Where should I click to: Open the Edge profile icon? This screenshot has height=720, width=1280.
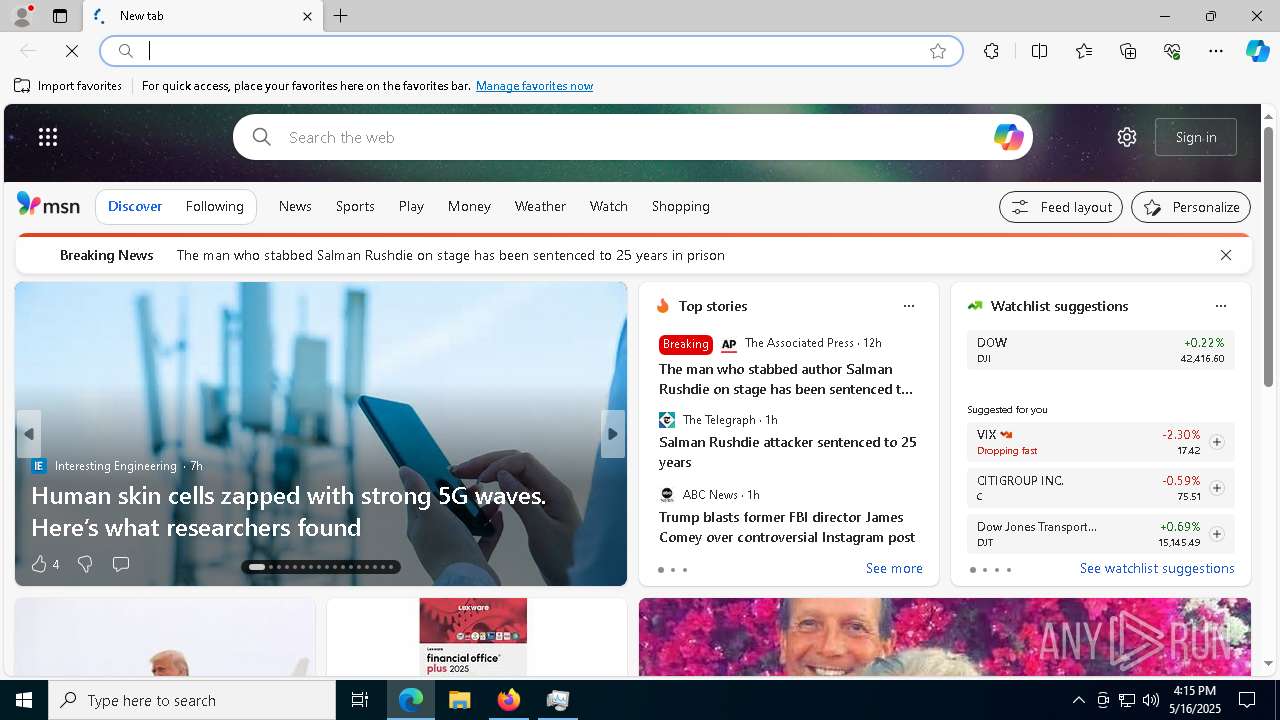pos(21,16)
